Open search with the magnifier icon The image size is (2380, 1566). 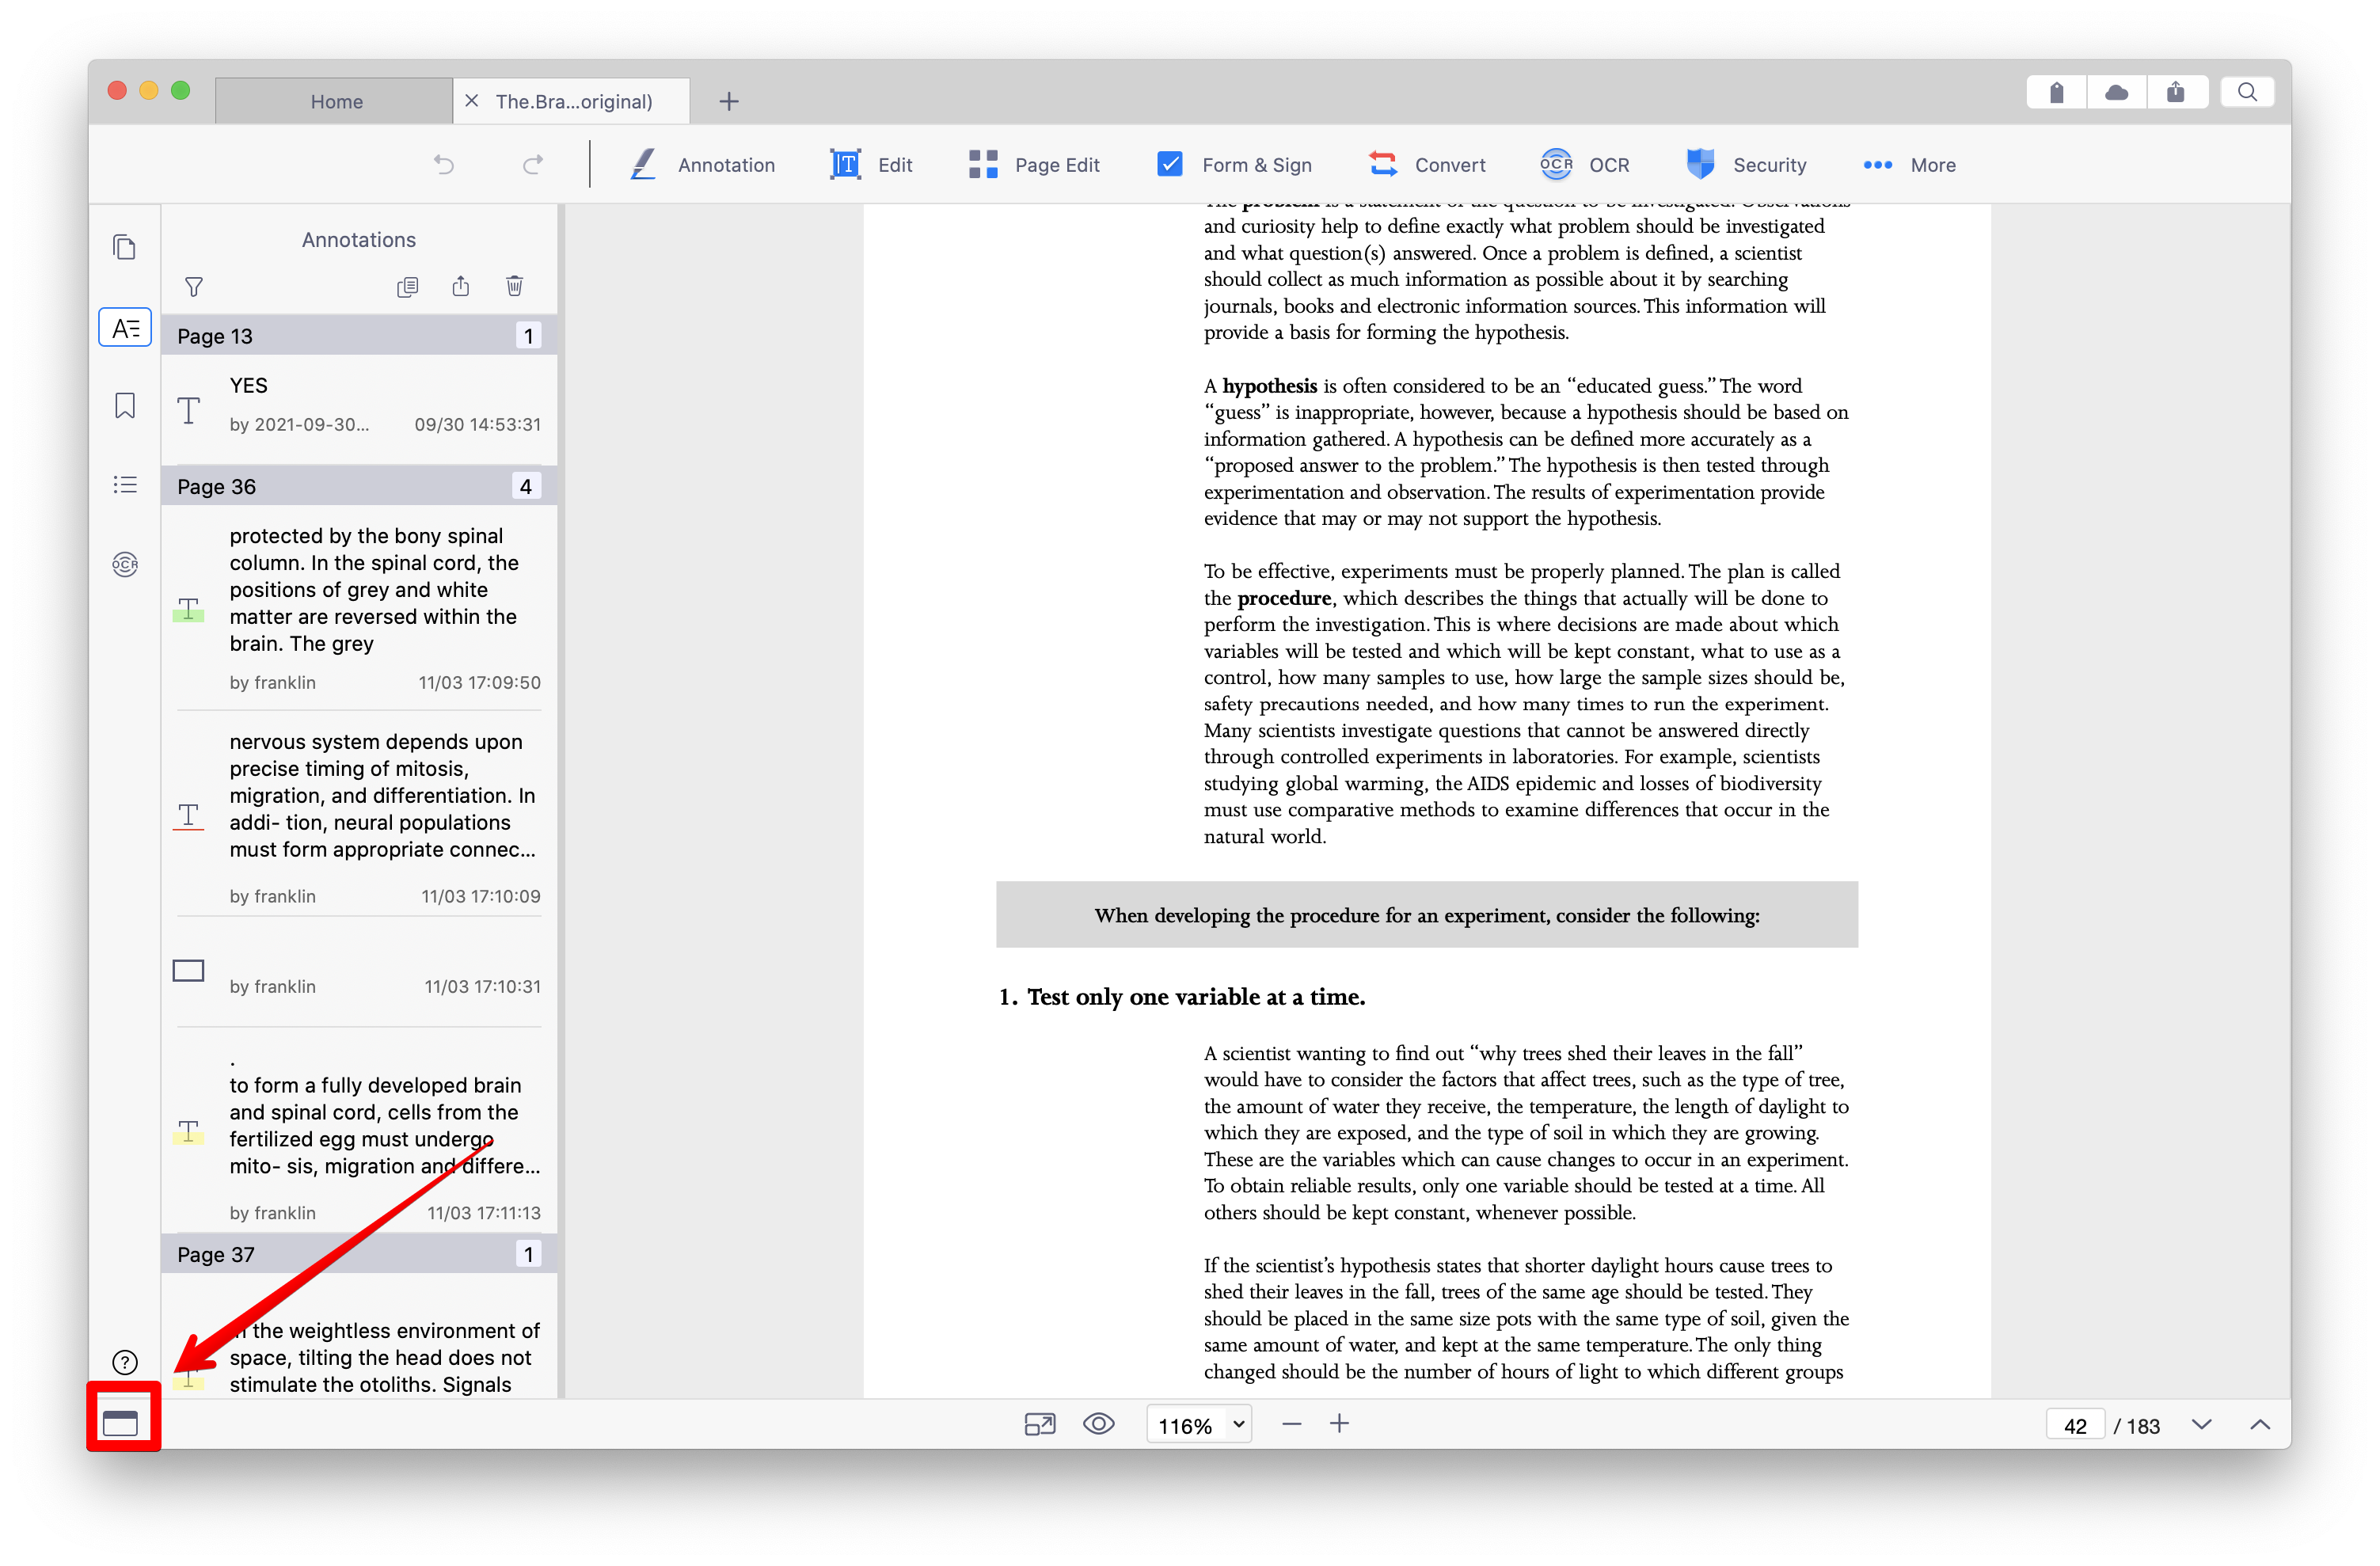tap(2247, 93)
